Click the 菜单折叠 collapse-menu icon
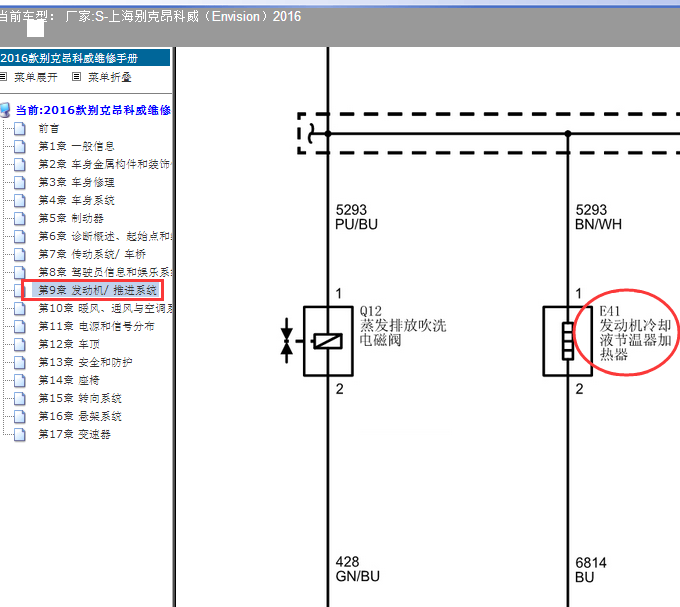Image resolution: width=680 pixels, height=607 pixels. [x=76, y=77]
